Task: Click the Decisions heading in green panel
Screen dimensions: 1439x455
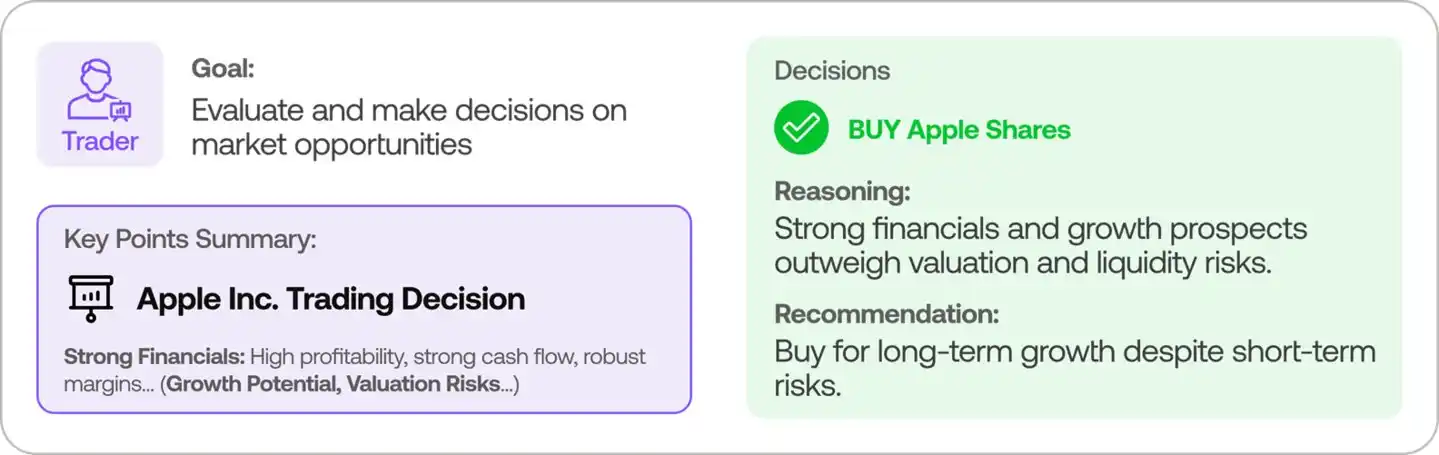Action: [x=832, y=71]
